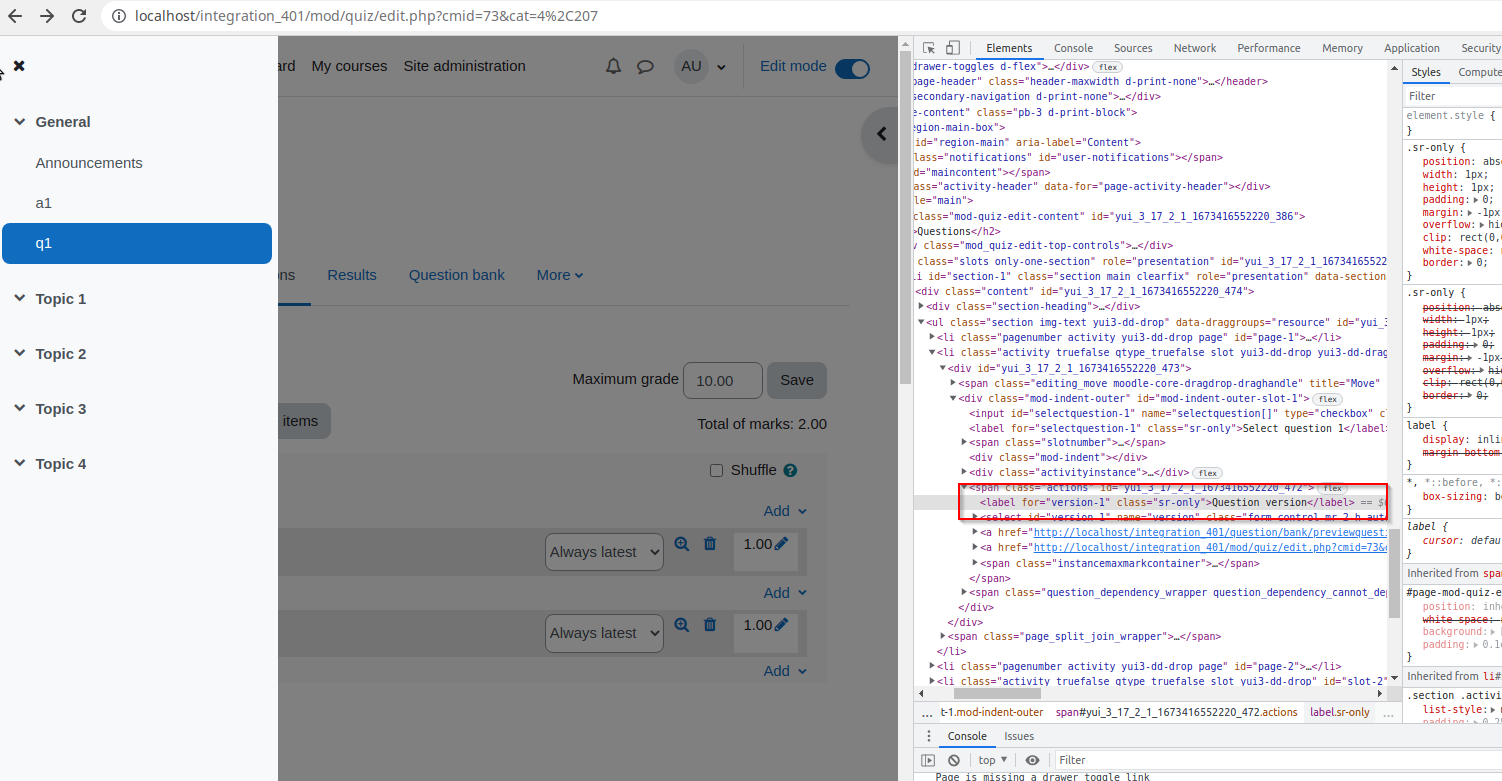
Task: Open Announcements in the course index
Action: point(89,163)
